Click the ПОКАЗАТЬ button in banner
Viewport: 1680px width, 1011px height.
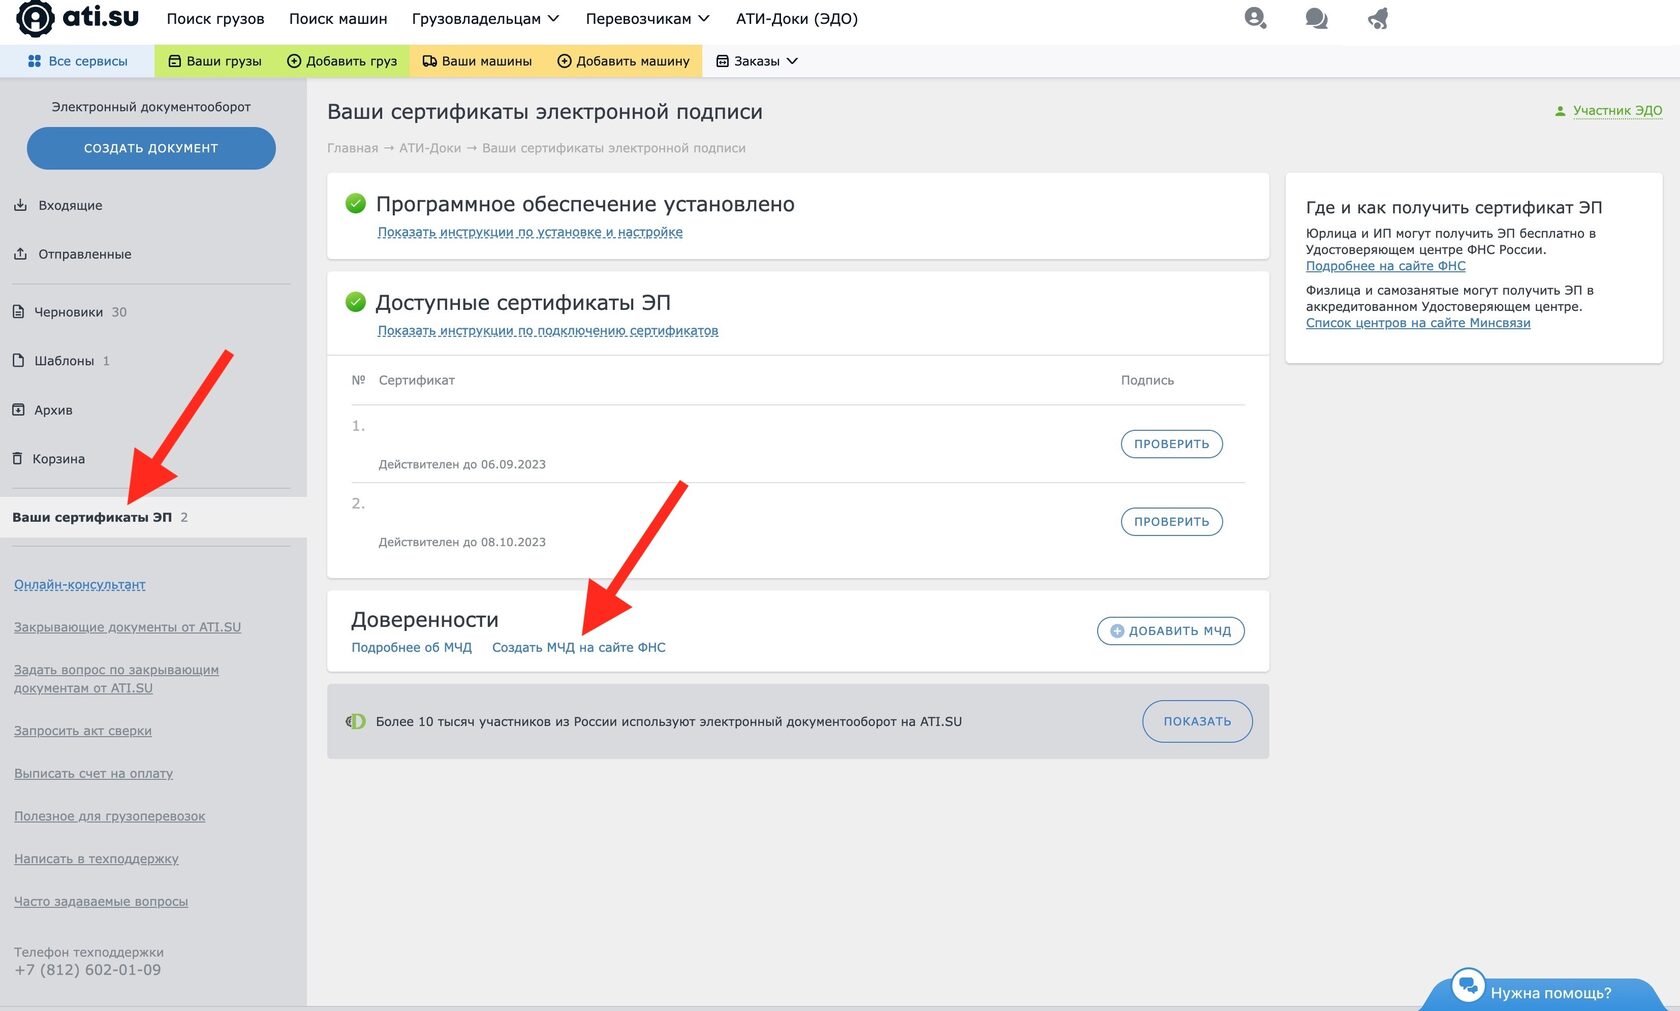click(1197, 721)
